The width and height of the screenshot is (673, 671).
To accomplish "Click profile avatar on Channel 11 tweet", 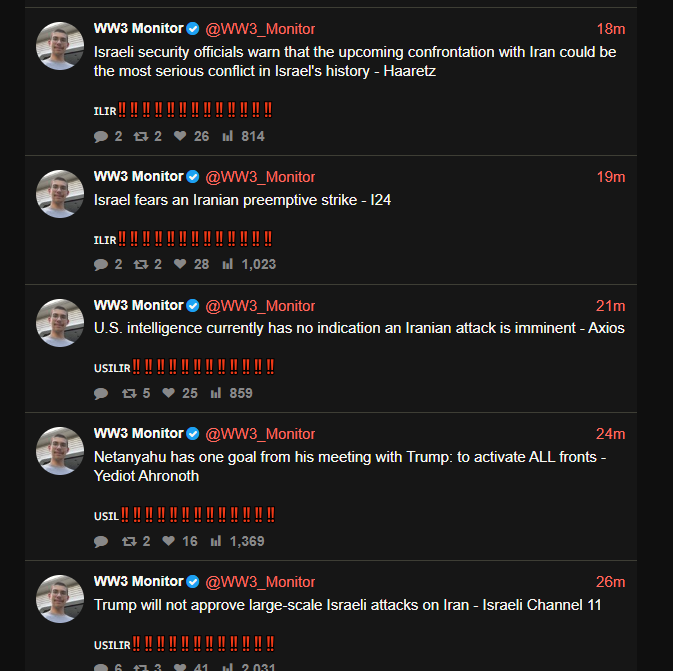I will [x=60, y=599].
